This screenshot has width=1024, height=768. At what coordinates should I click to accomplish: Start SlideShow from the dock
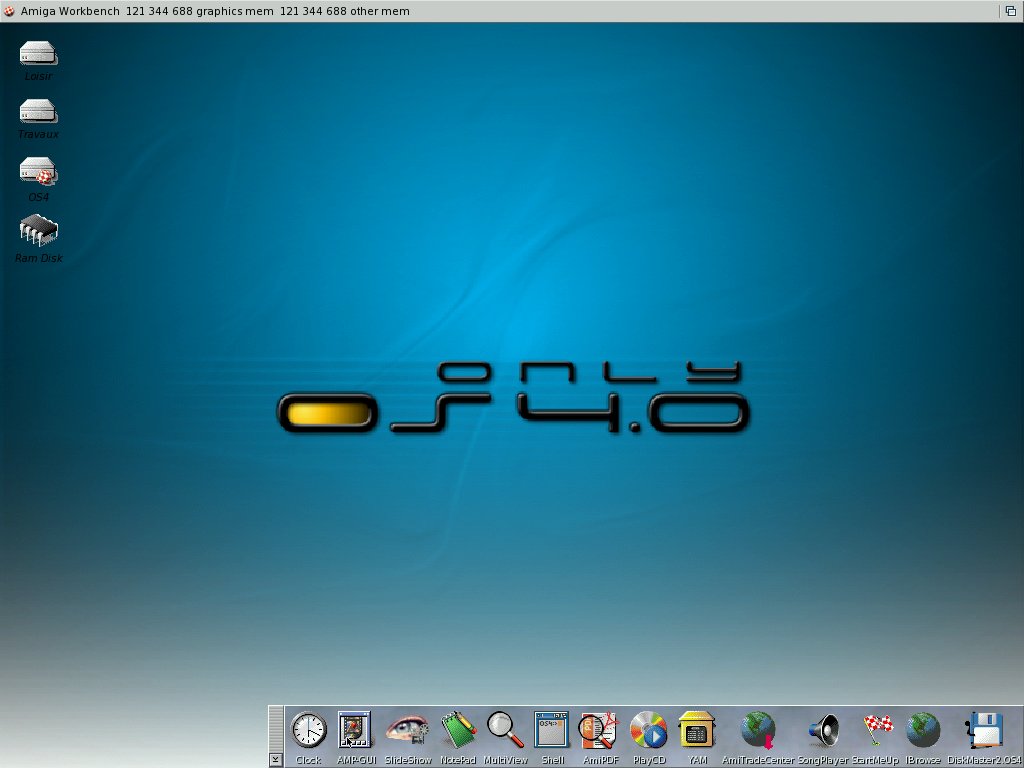pyautogui.click(x=407, y=730)
